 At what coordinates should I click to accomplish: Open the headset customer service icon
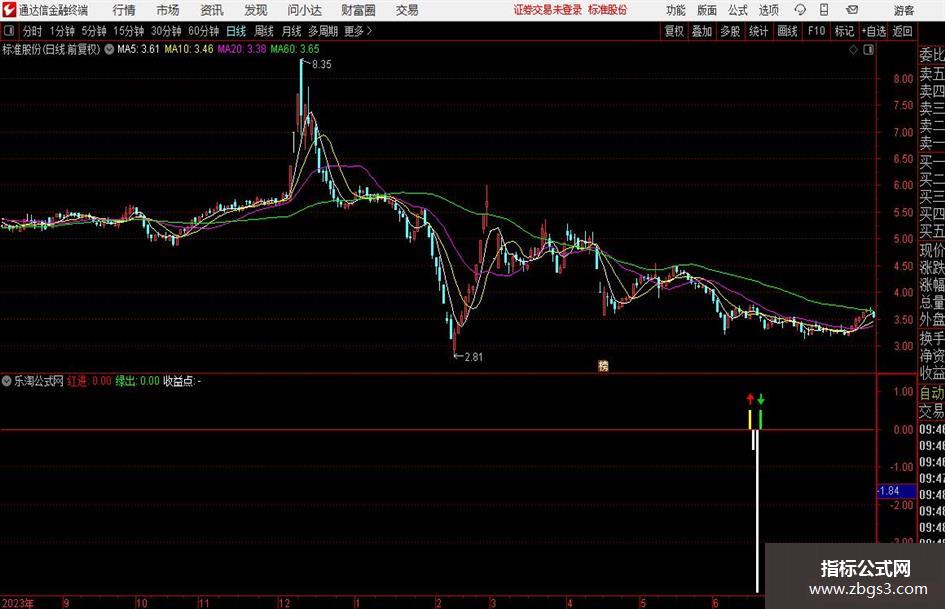tap(800, 10)
